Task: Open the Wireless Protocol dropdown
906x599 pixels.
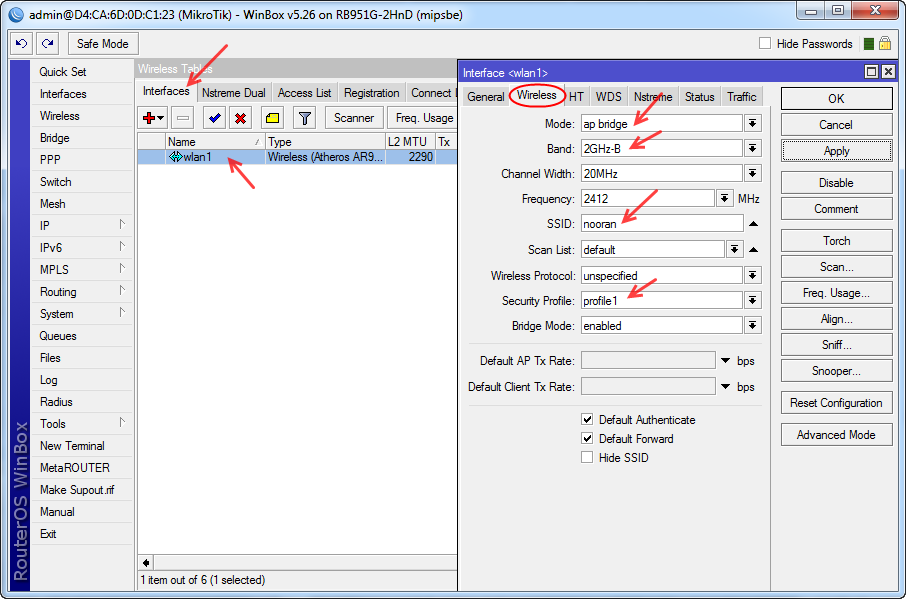Action: 752,275
